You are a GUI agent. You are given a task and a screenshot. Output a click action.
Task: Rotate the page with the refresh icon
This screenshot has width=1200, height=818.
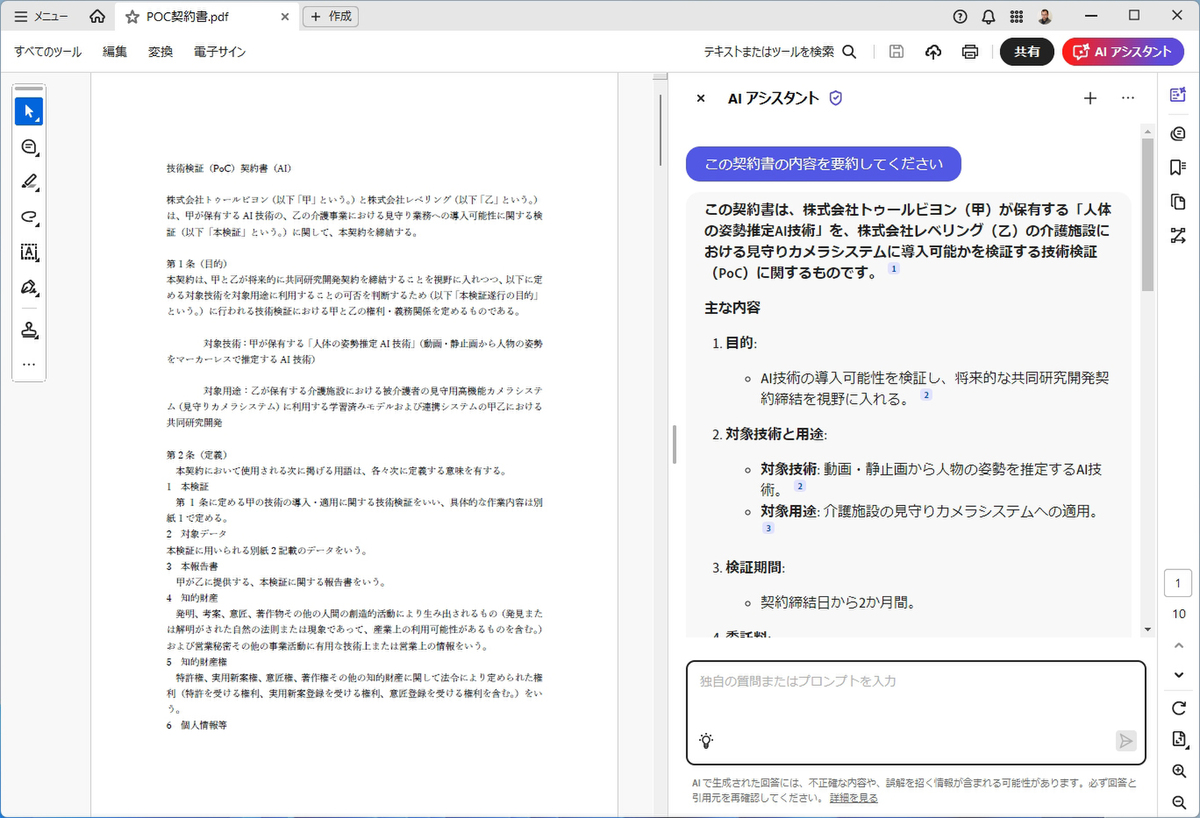[x=1178, y=708]
